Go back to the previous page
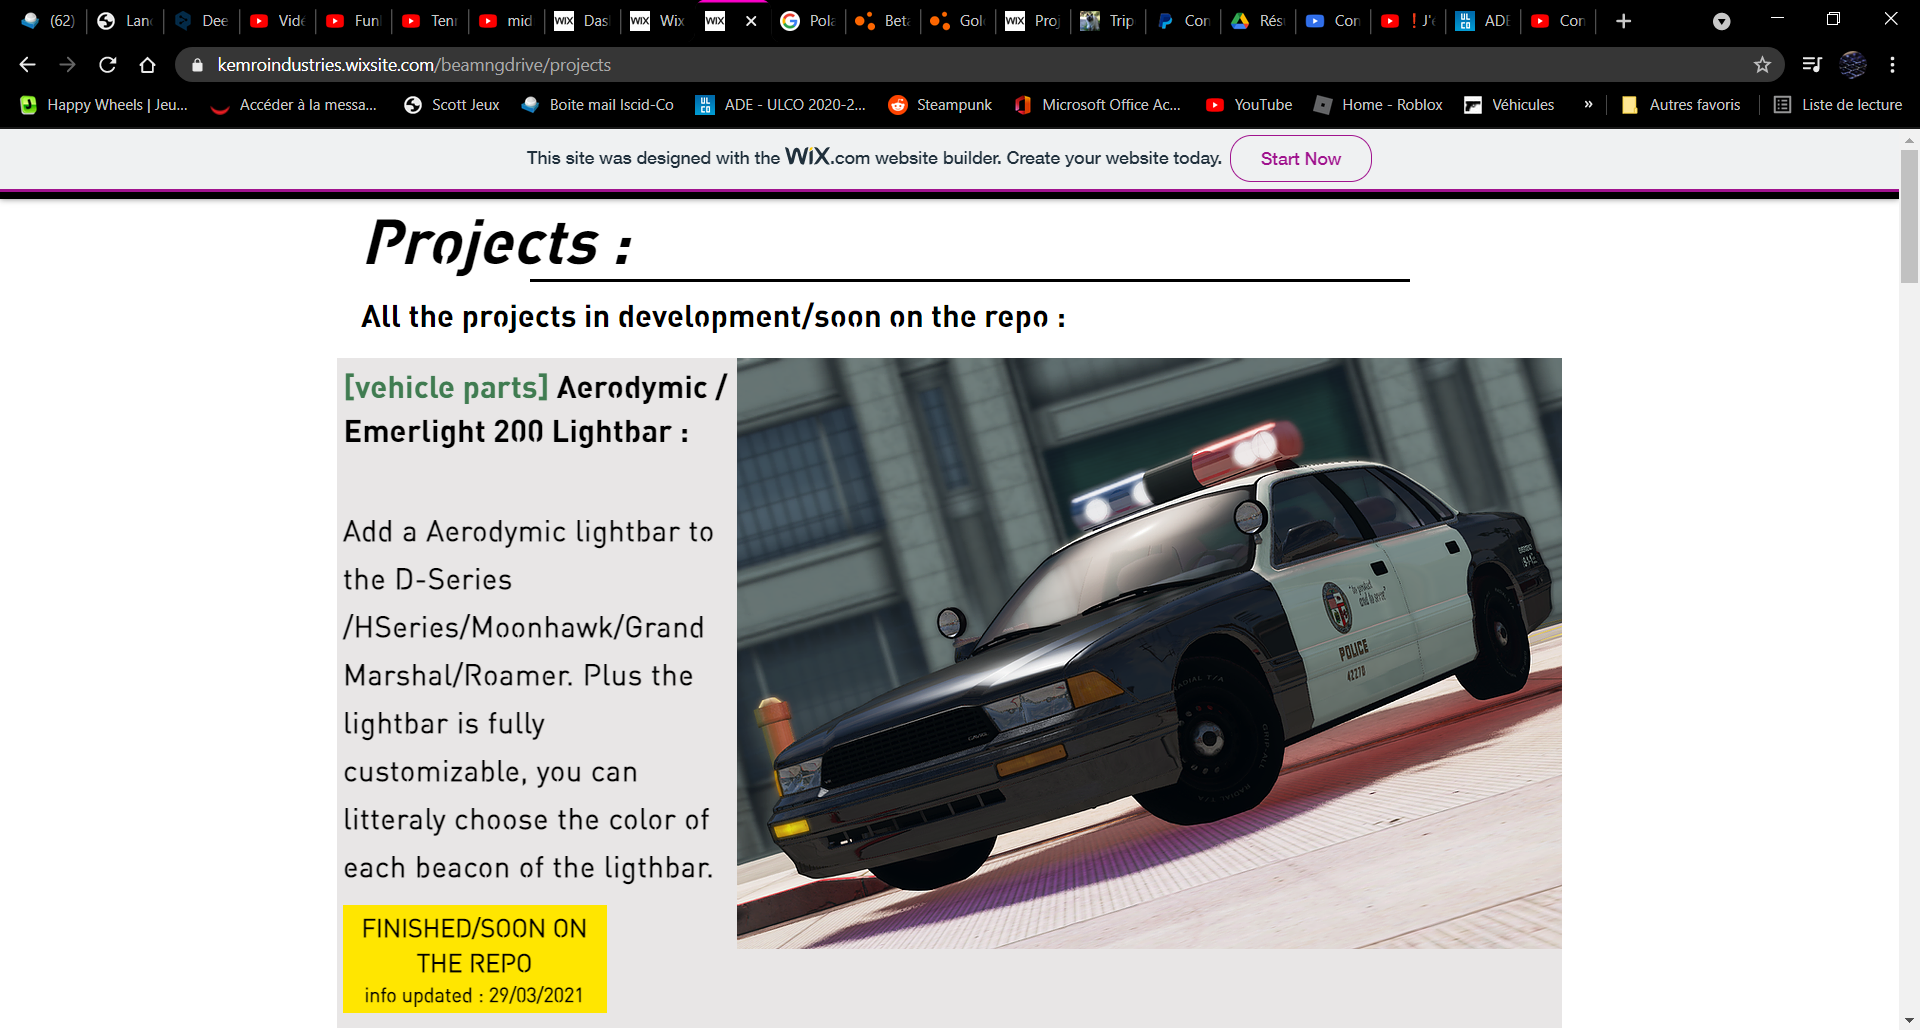This screenshot has height=1030, width=1920. click(x=27, y=65)
